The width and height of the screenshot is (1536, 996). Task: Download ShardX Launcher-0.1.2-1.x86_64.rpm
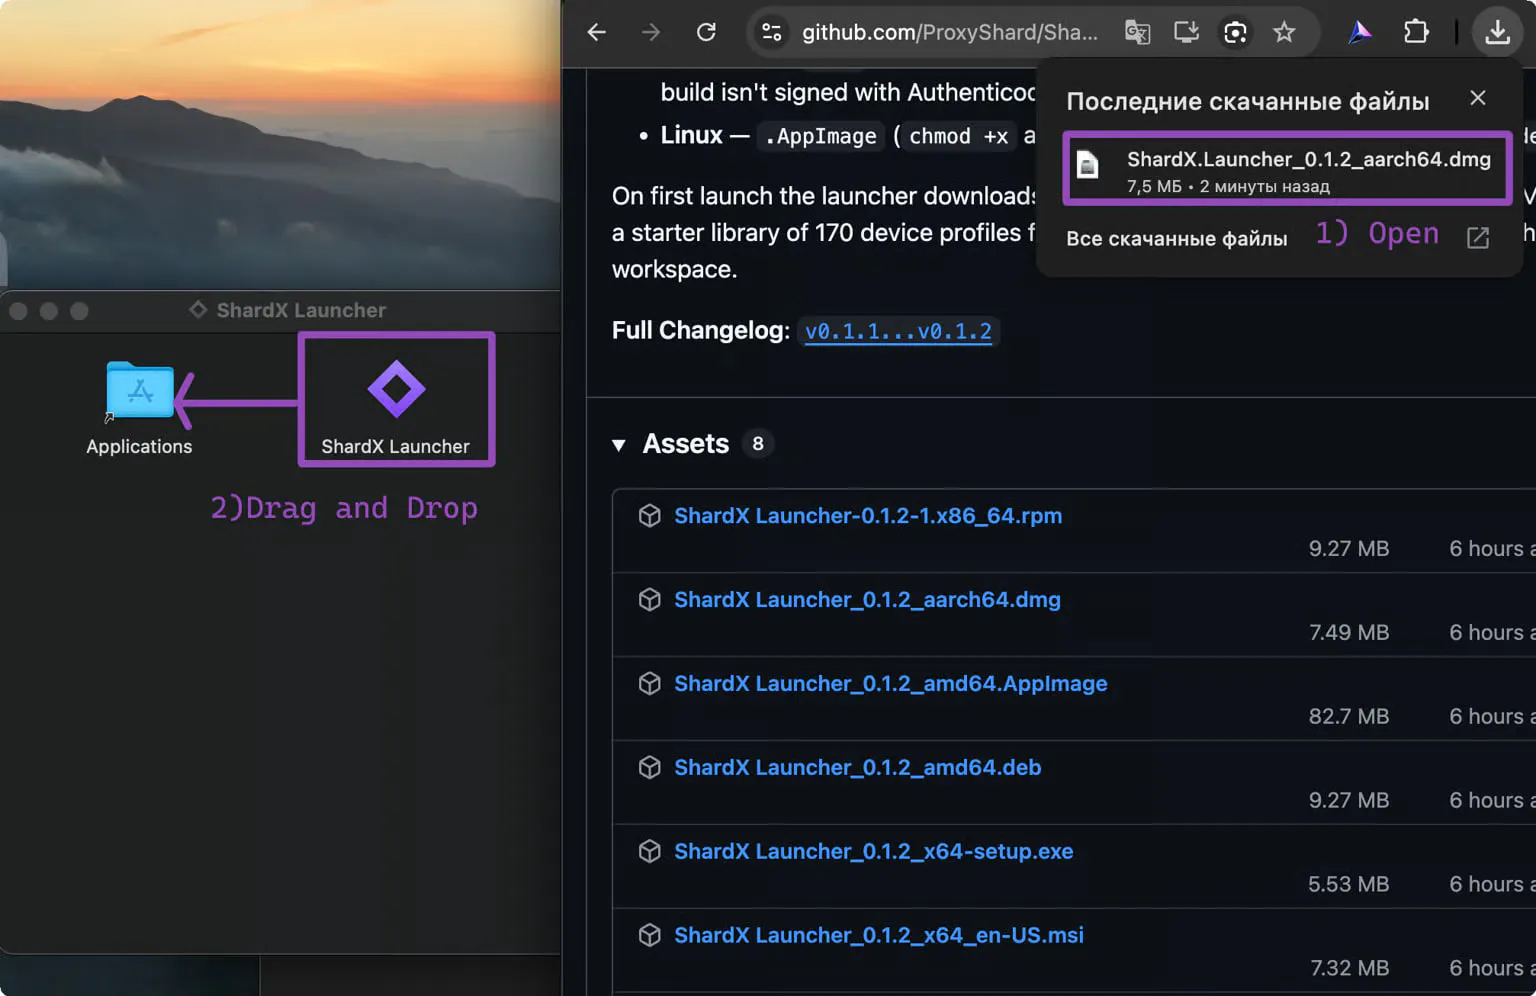tap(868, 516)
